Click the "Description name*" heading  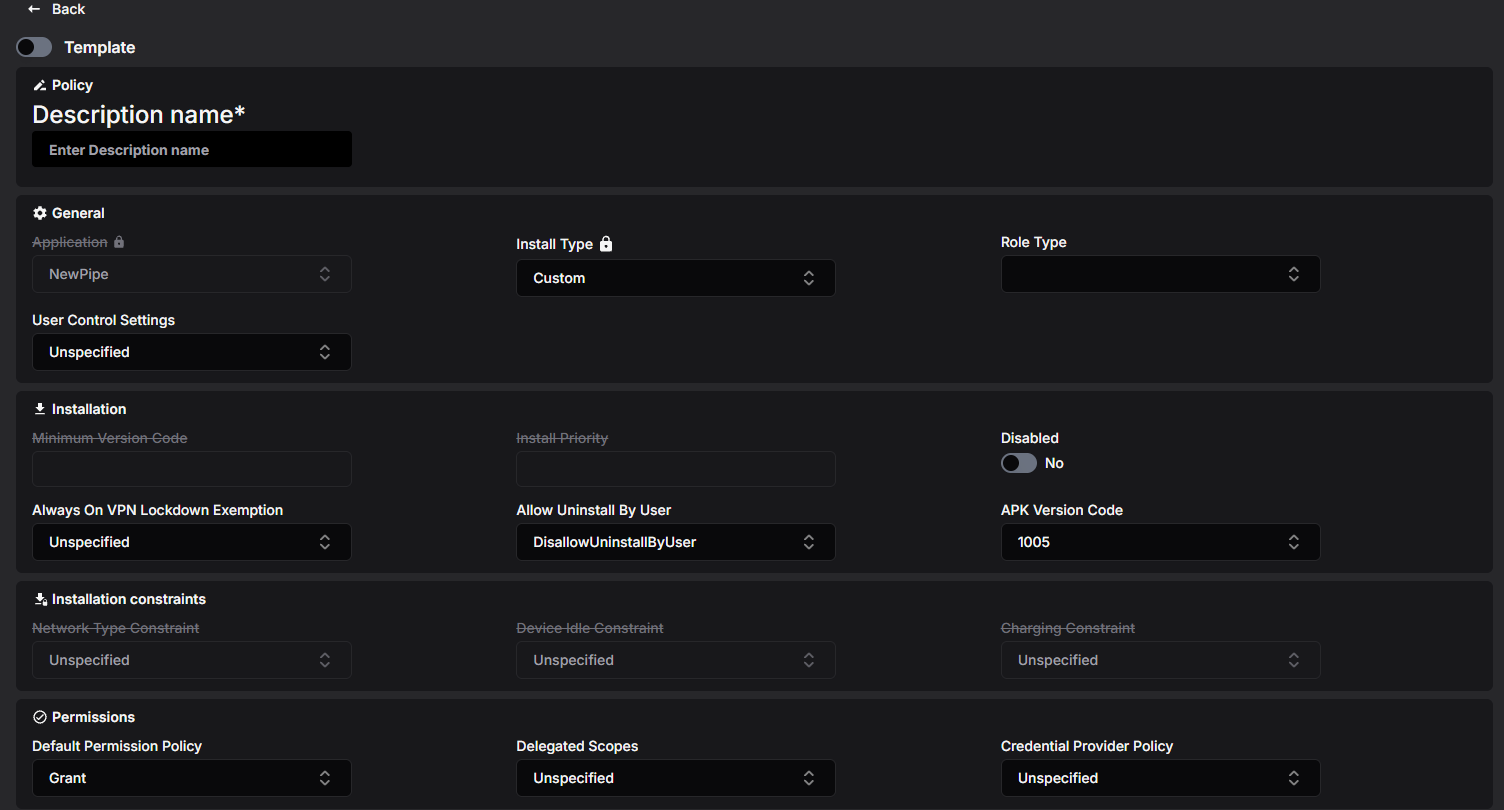click(139, 115)
